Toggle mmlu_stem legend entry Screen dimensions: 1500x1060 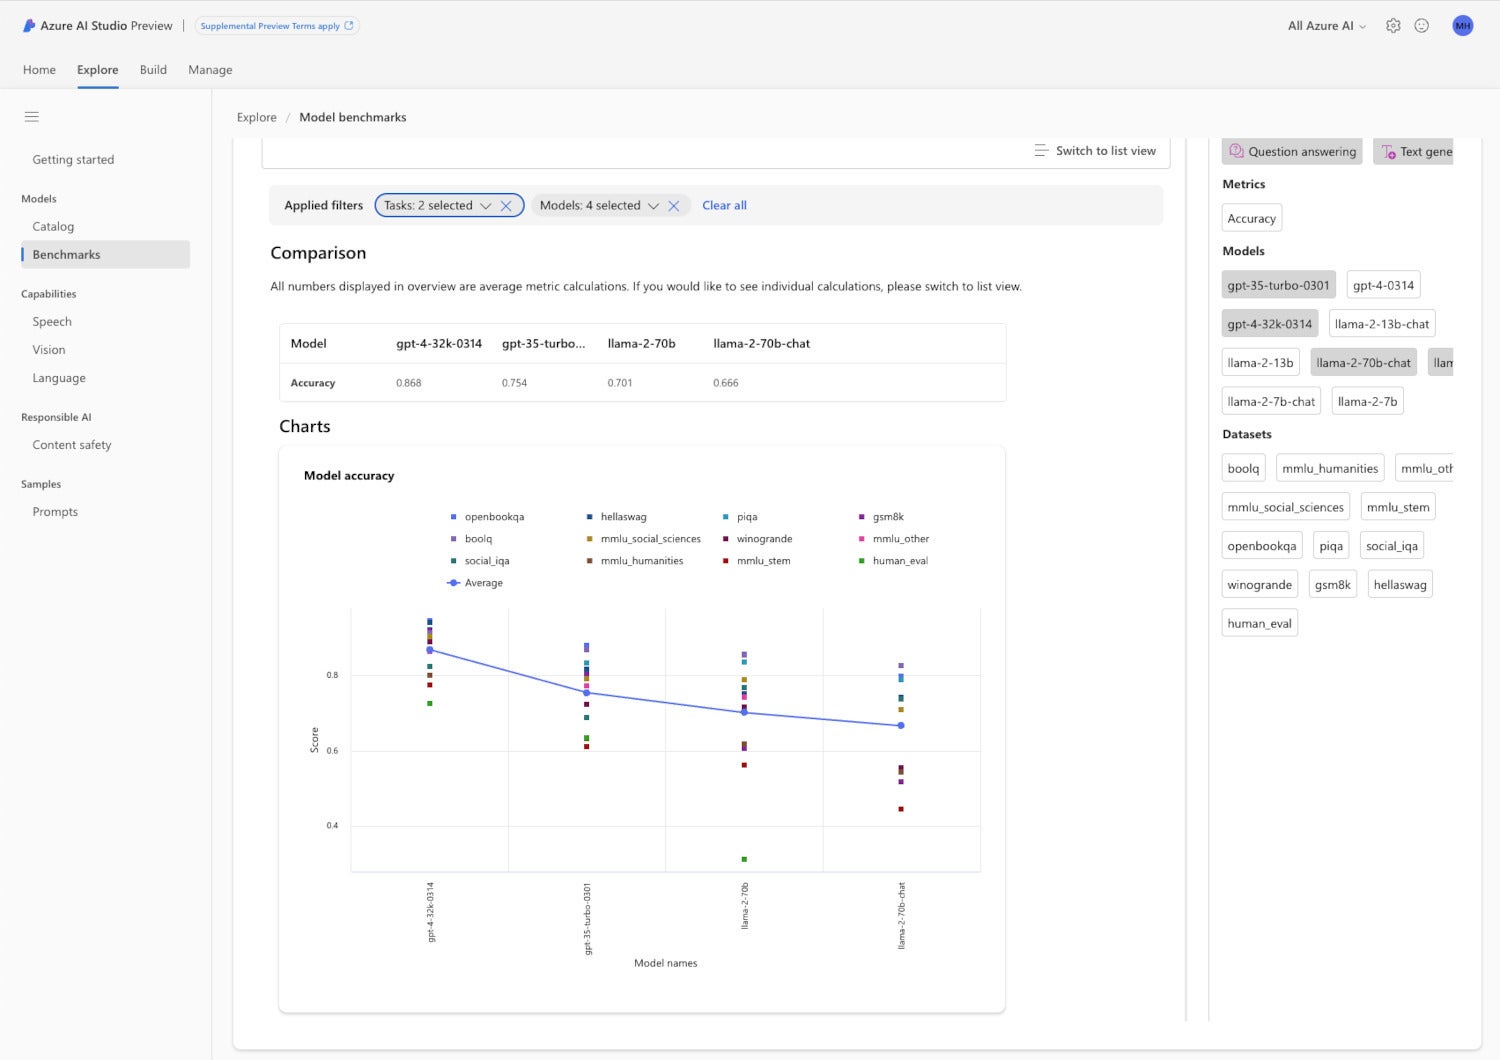click(x=756, y=561)
